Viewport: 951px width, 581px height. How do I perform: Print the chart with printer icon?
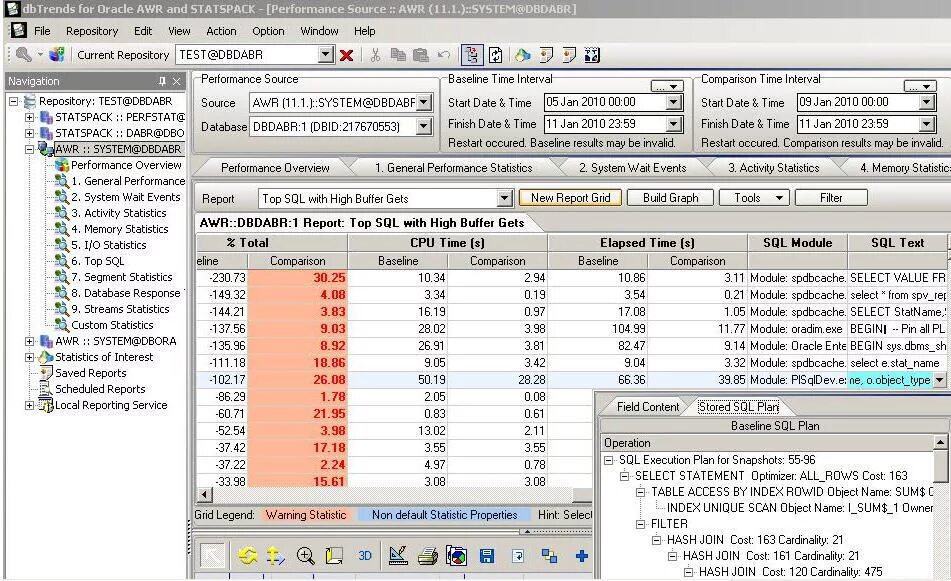click(x=428, y=556)
